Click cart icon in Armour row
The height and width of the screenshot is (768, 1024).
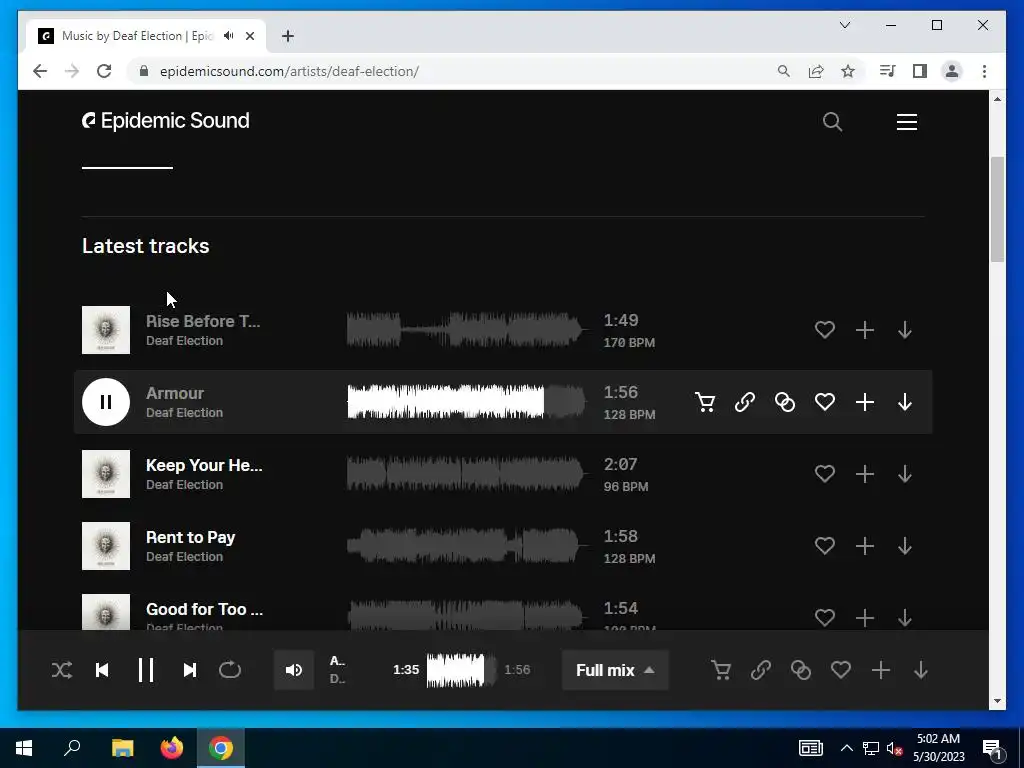tap(705, 402)
